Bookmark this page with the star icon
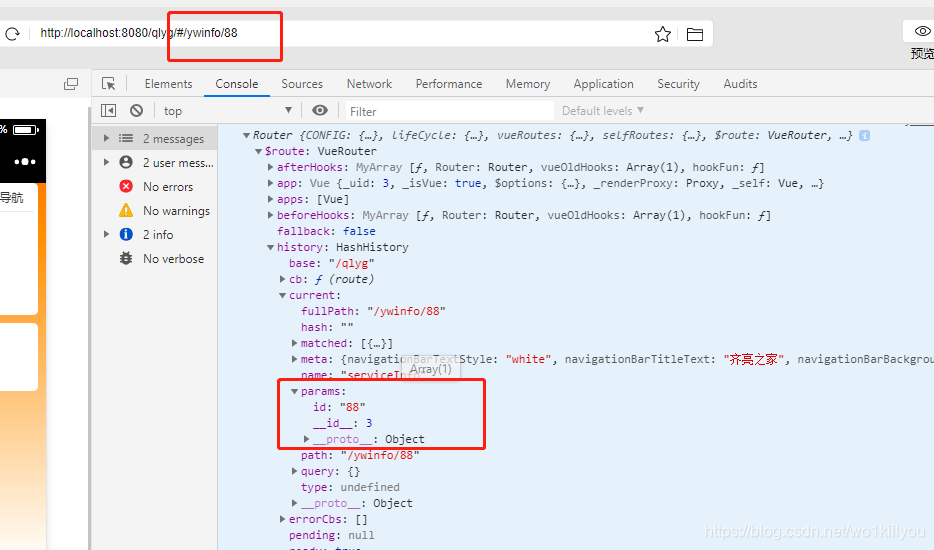 [662, 35]
